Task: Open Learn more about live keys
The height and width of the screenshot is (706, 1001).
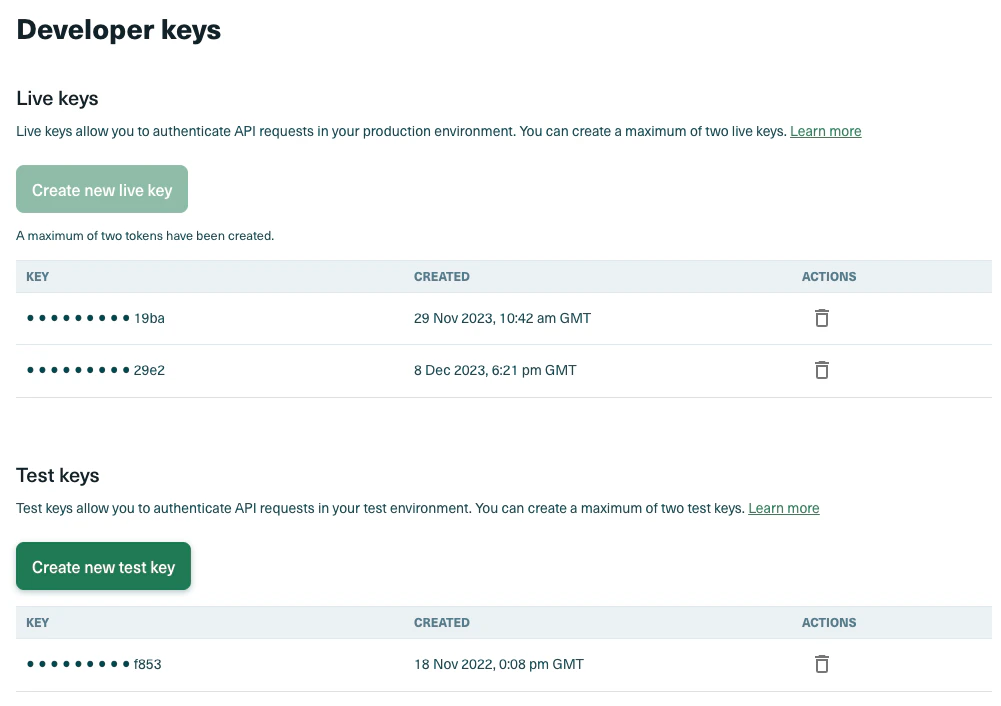Action: coord(825,131)
